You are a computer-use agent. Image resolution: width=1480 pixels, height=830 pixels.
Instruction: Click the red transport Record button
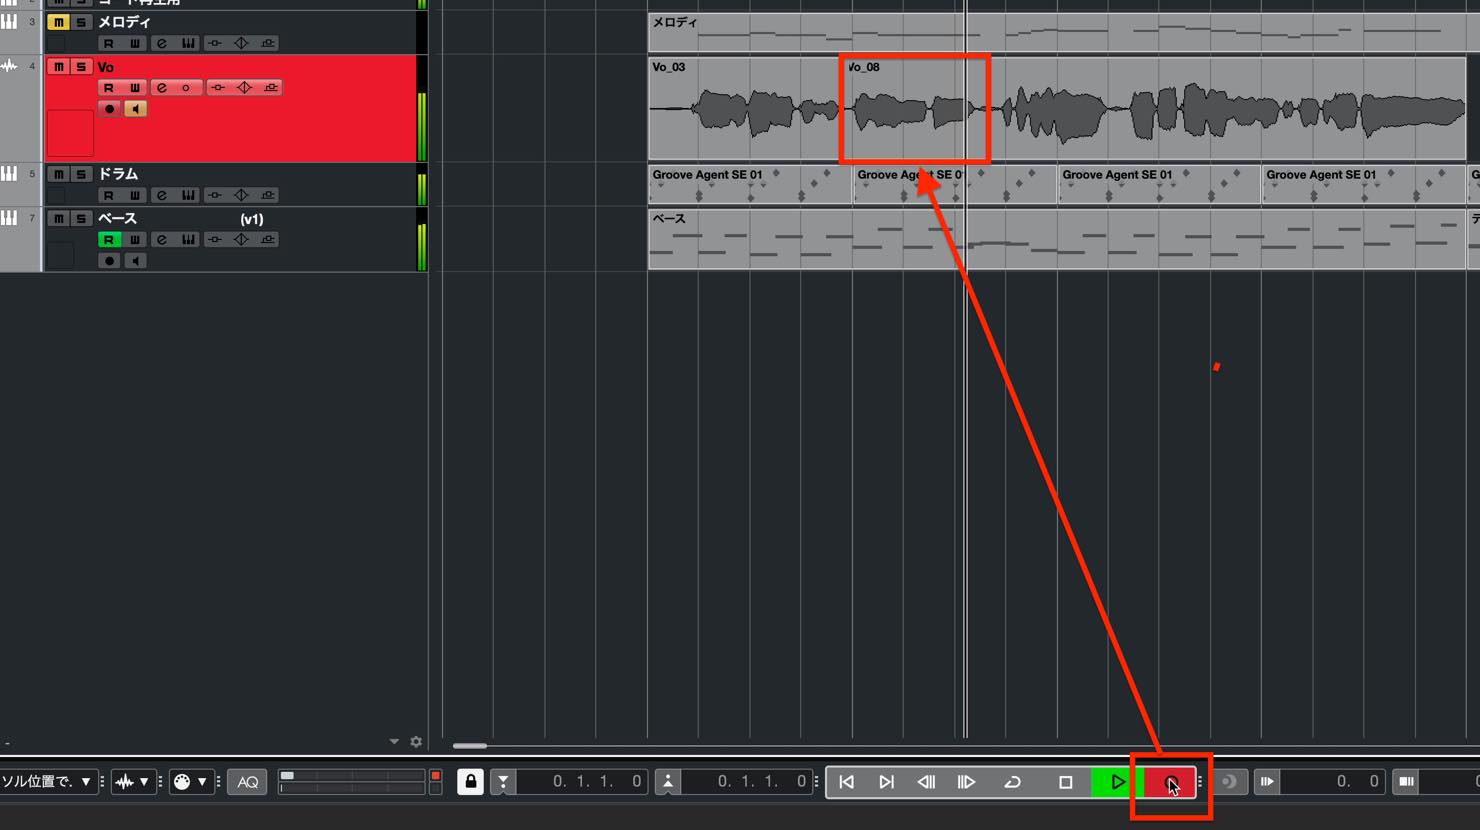pos(1170,782)
